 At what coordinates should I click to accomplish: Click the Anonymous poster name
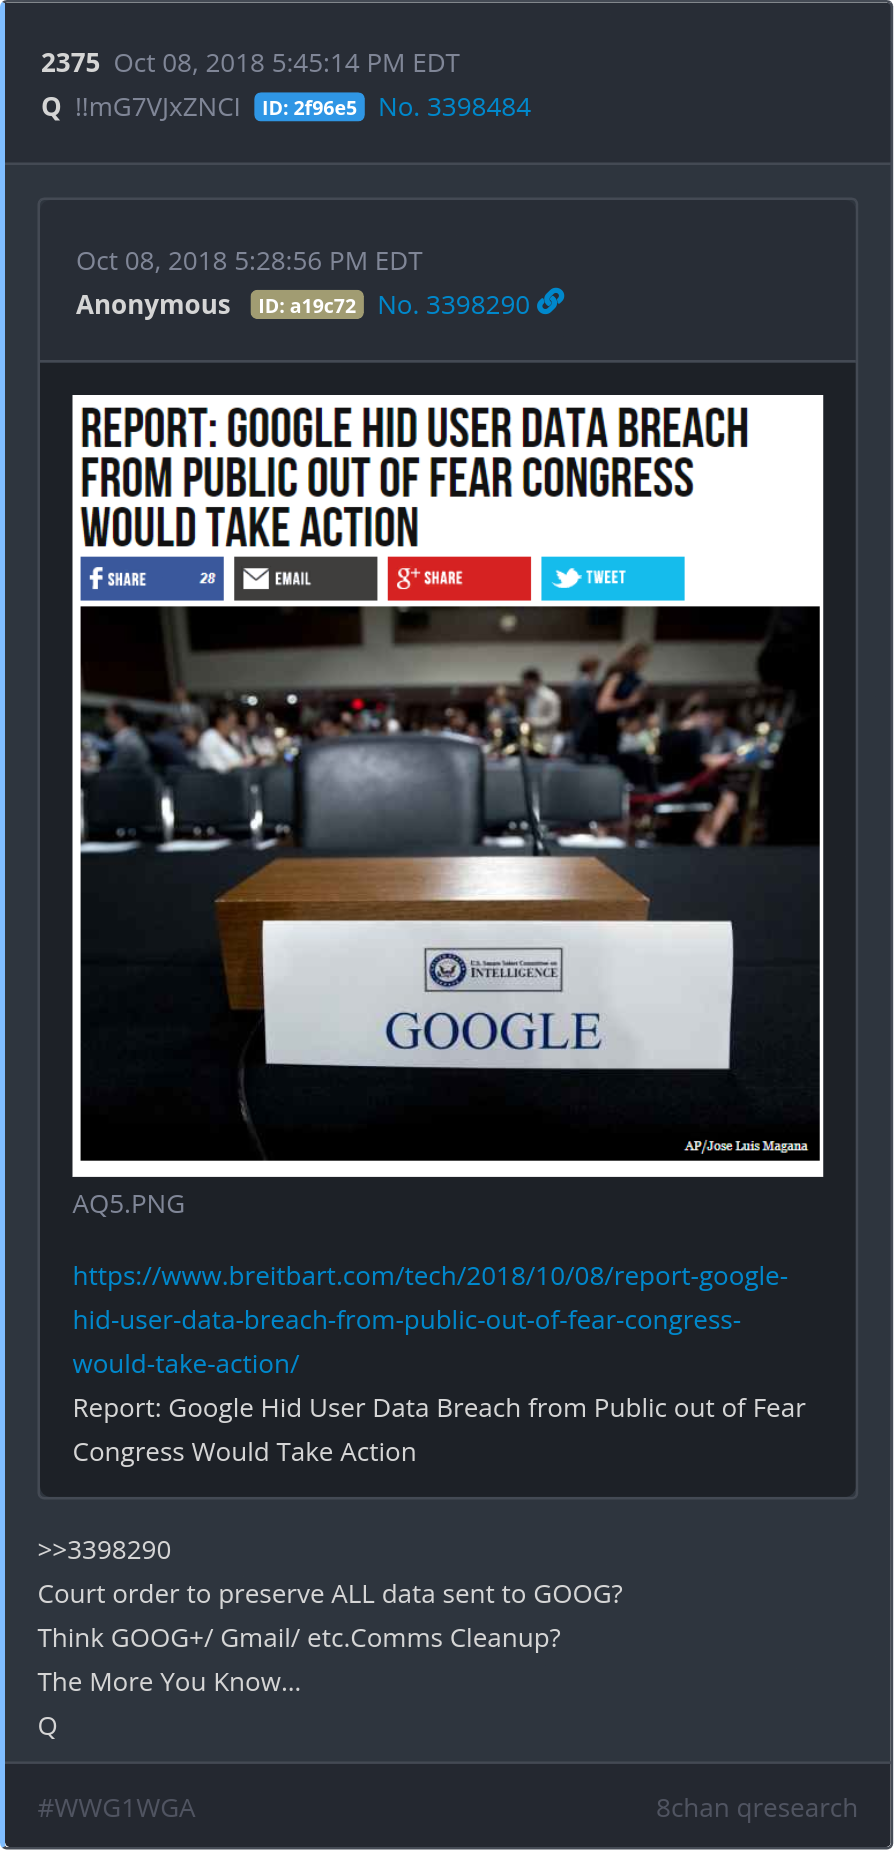click(x=153, y=305)
